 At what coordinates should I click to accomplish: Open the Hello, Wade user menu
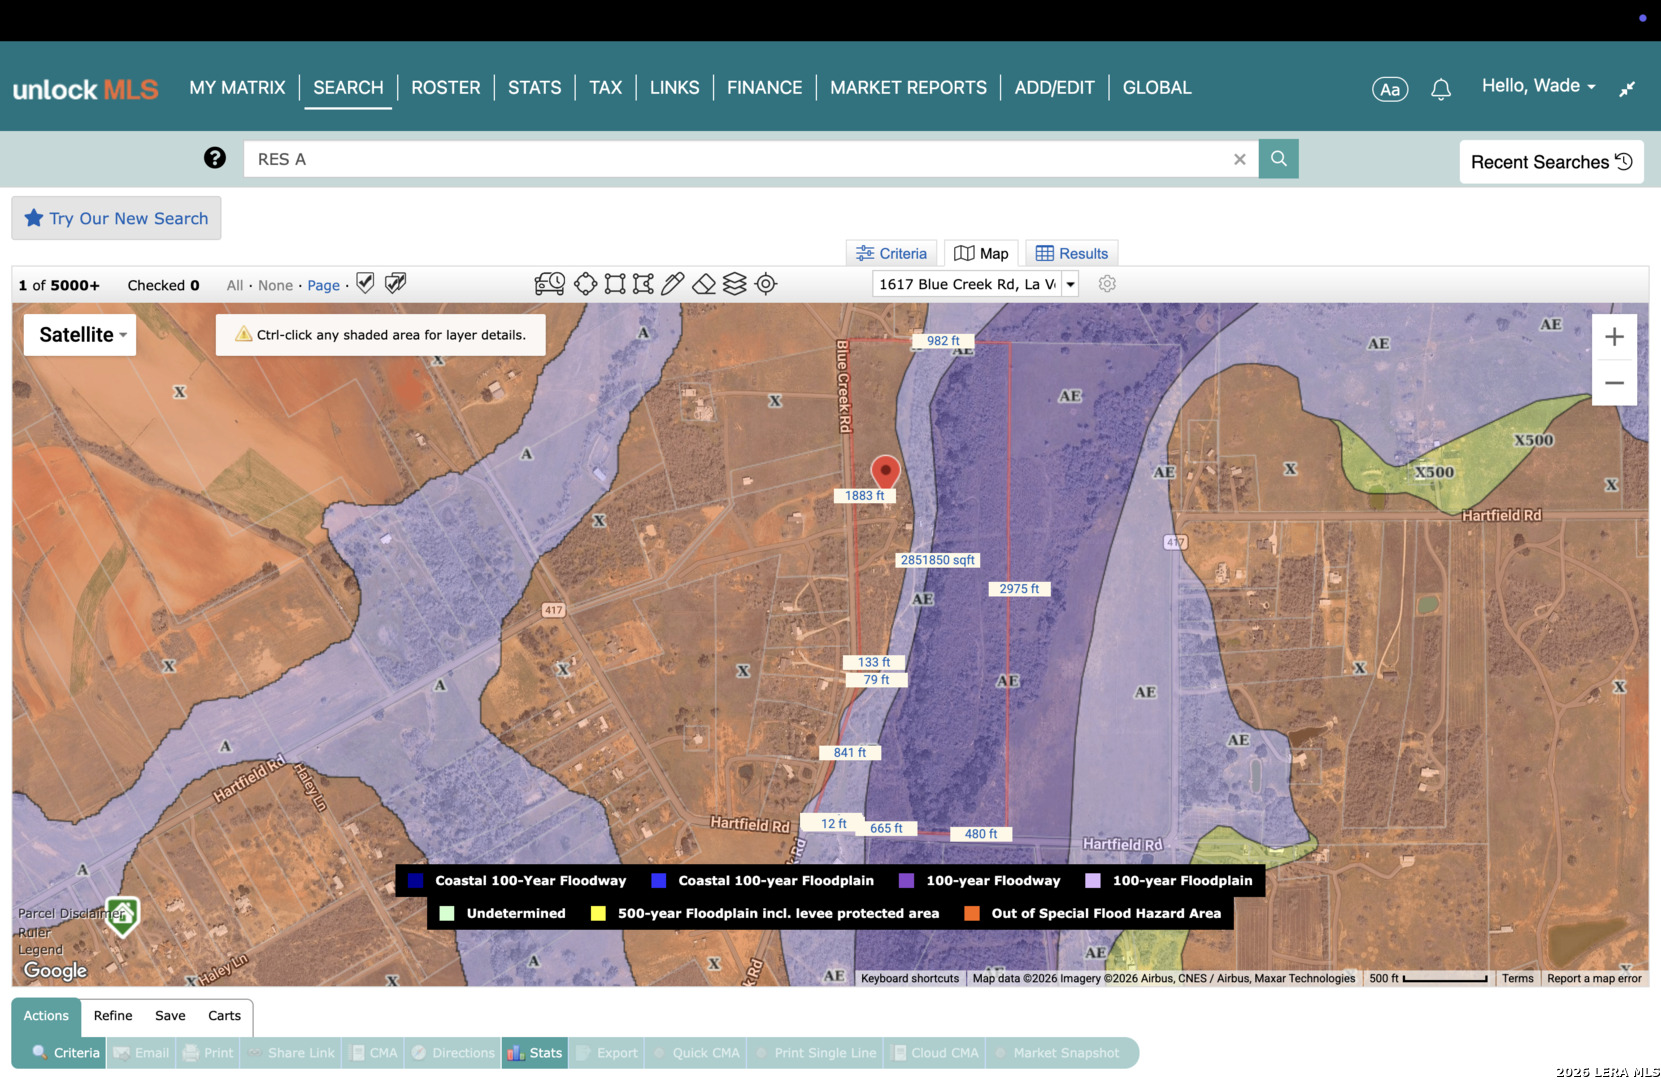coord(1538,86)
